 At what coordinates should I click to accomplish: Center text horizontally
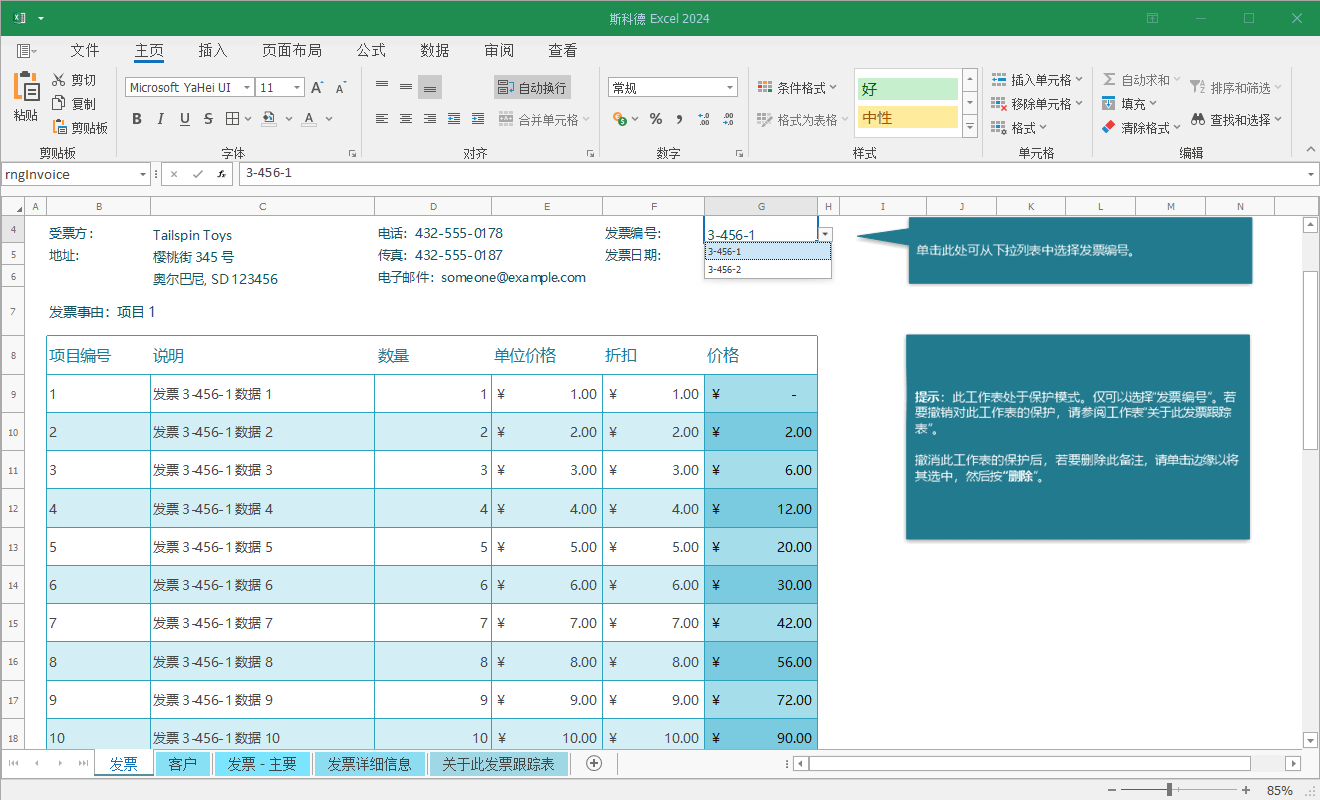click(406, 119)
